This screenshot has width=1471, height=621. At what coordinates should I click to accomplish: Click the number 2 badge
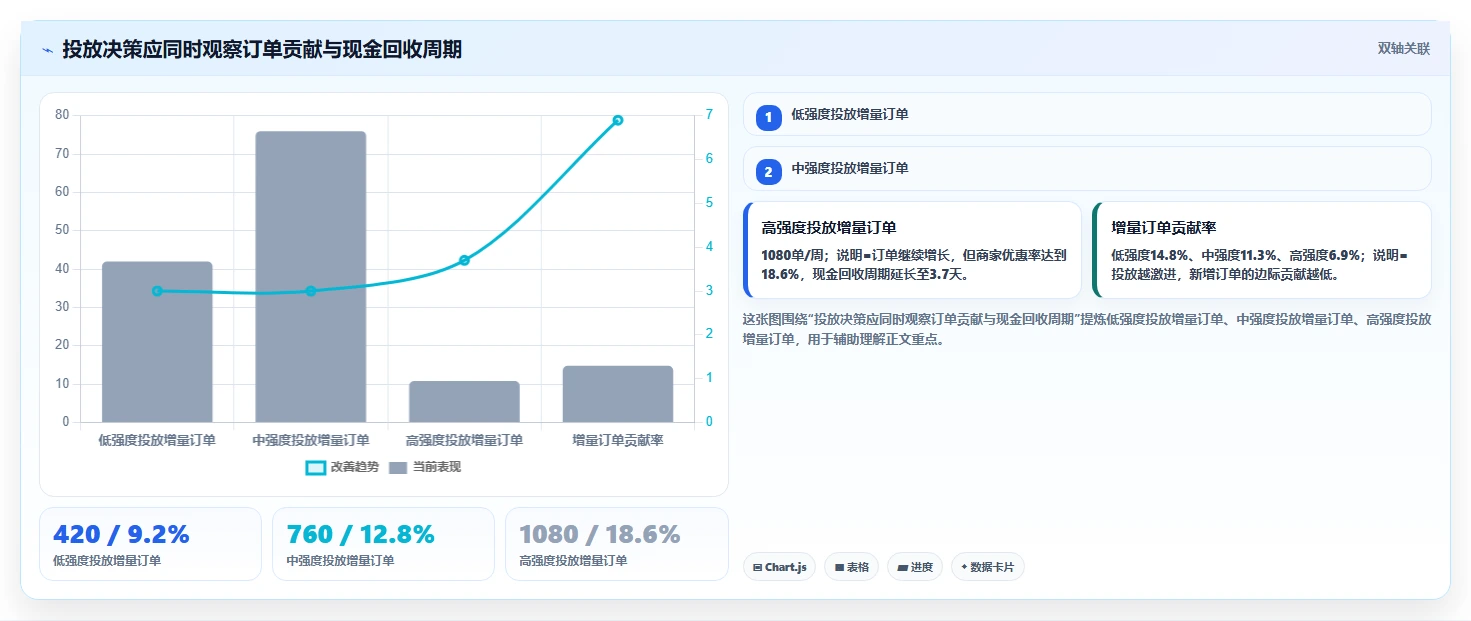pos(768,172)
